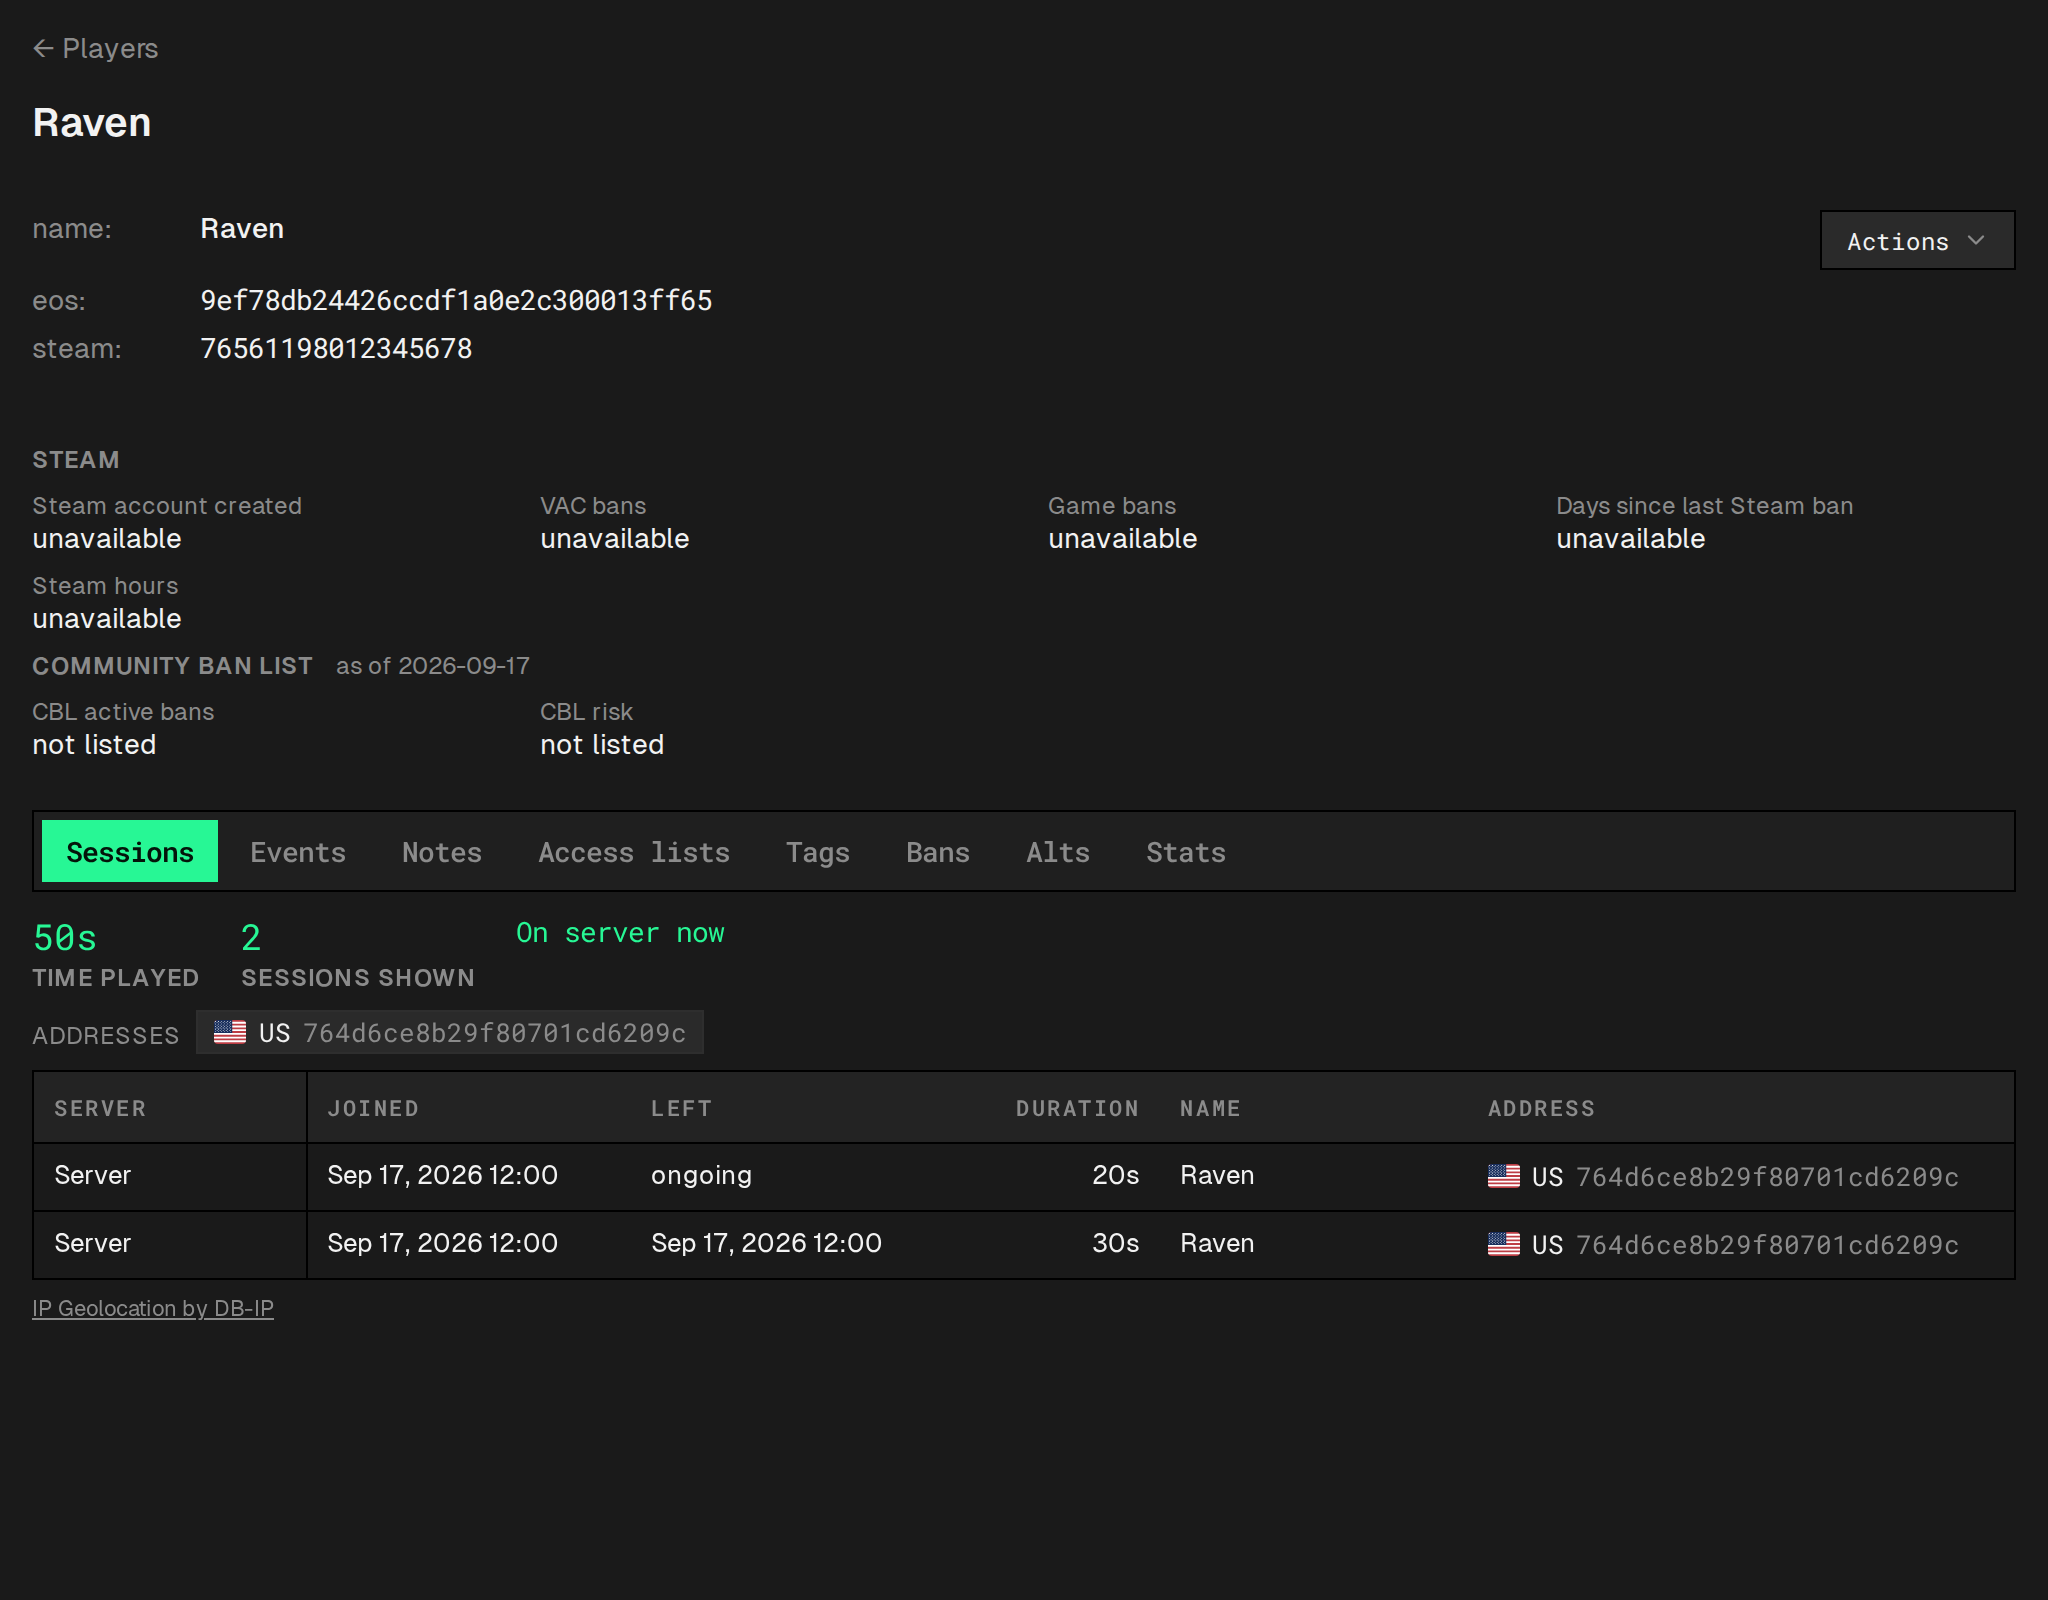Select the Sessions tab
The width and height of the screenshot is (2048, 1600).
pyautogui.click(x=130, y=851)
